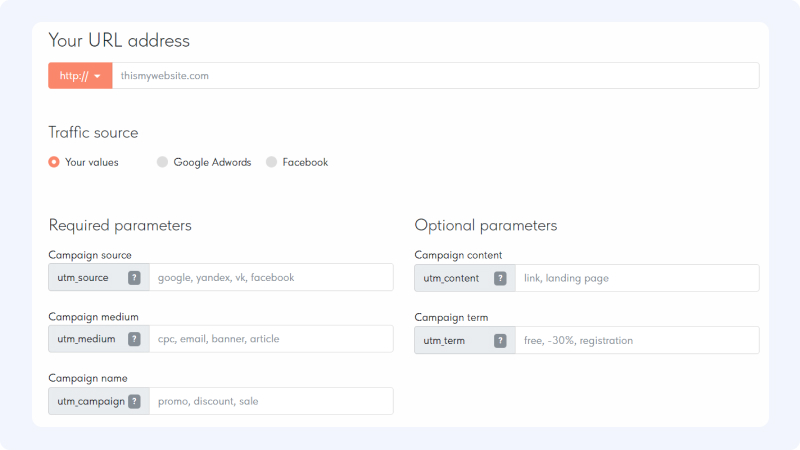The image size is (800, 450).
Task: Select the Your values radio button
Action: click(x=54, y=162)
